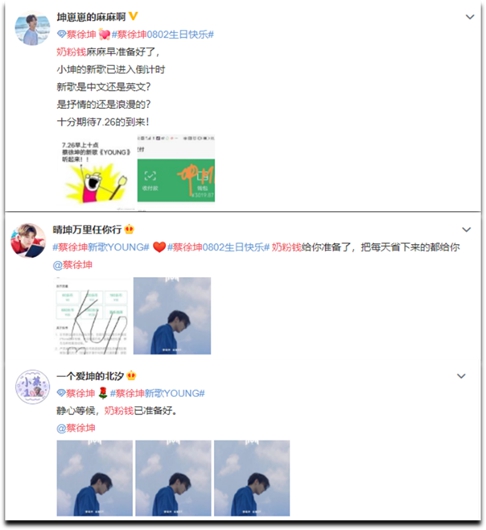Click @蔡徐坤 mention in third post
Screen dimensions: 486x530
click(x=76, y=428)
